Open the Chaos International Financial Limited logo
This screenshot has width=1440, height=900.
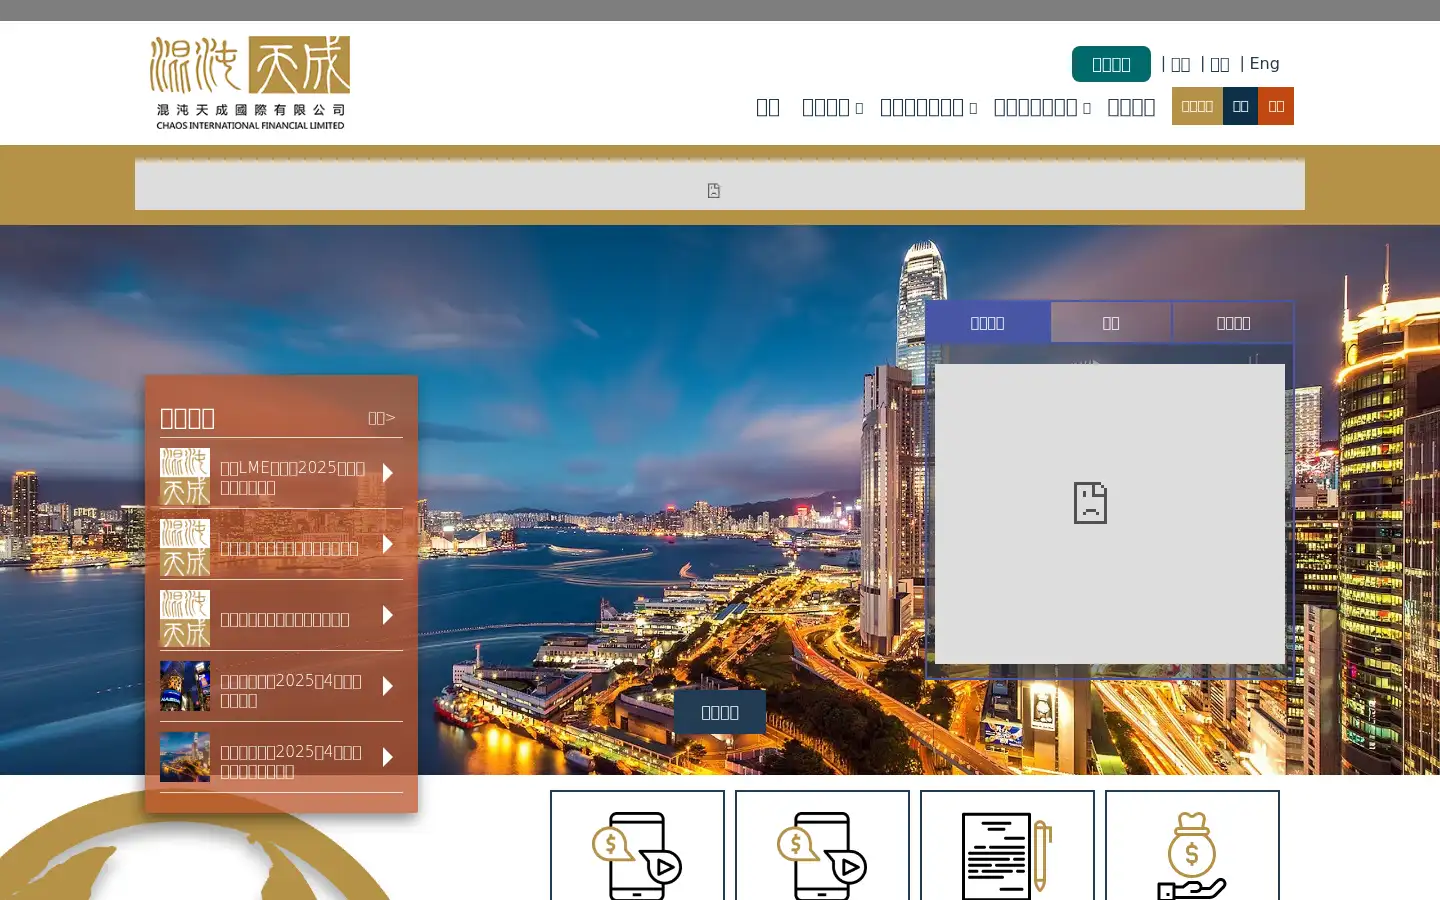click(250, 83)
